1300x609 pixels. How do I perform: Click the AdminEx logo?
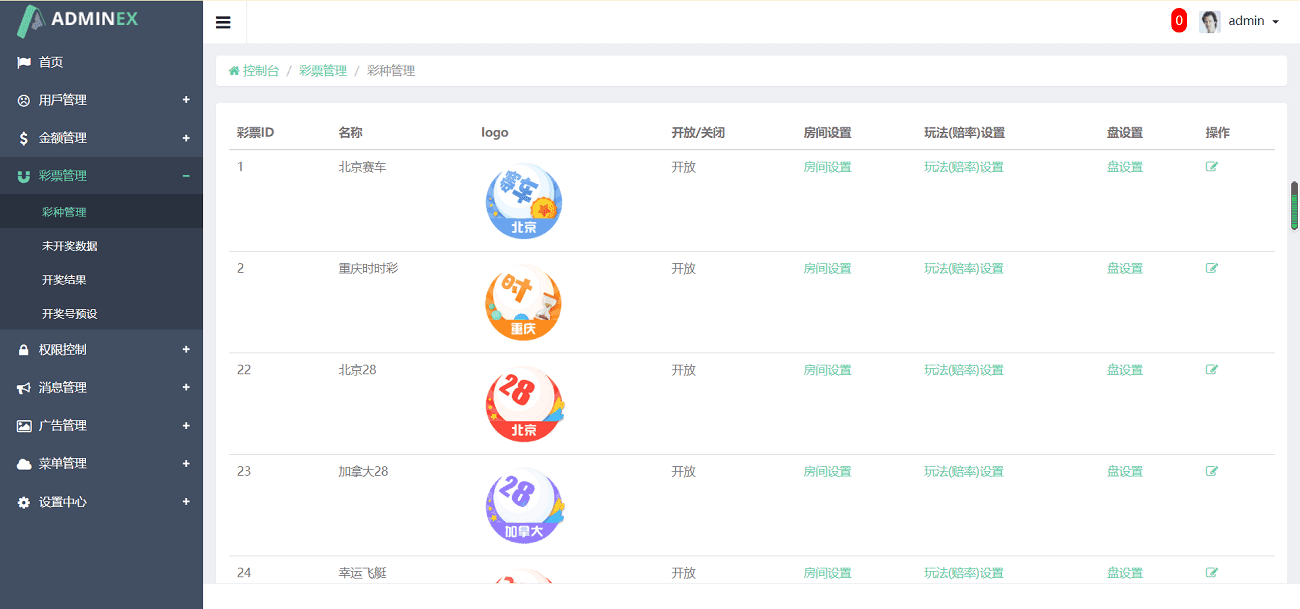80,20
